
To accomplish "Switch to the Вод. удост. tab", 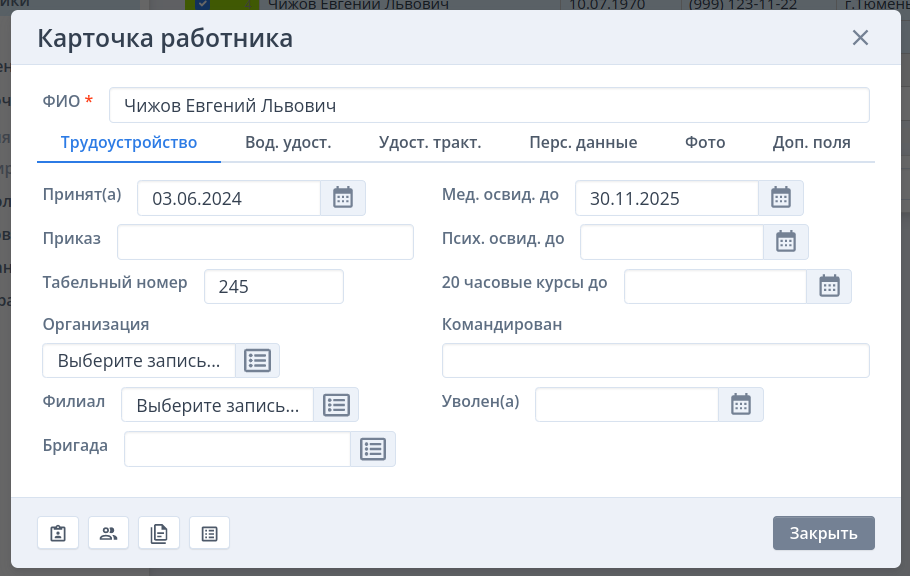I will click(288, 142).
